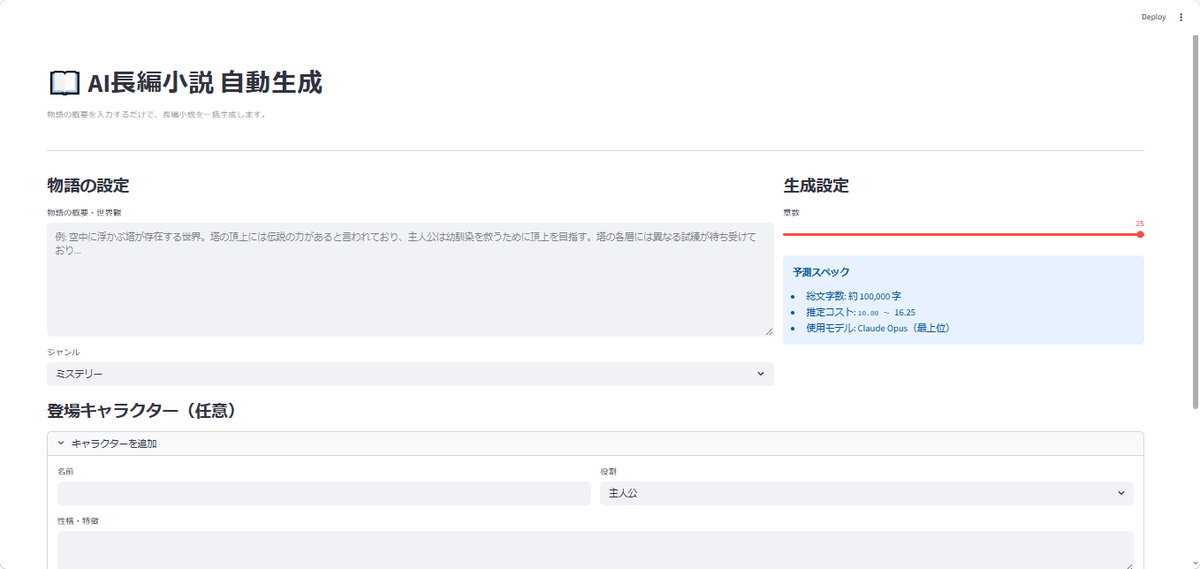The width and height of the screenshot is (1200, 569).
Task: Click the 登場キャラクター（任意） heading
Action: [x=141, y=411]
